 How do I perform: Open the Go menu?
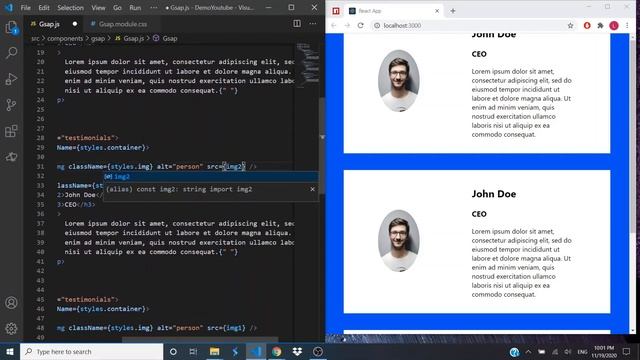tap(117, 8)
